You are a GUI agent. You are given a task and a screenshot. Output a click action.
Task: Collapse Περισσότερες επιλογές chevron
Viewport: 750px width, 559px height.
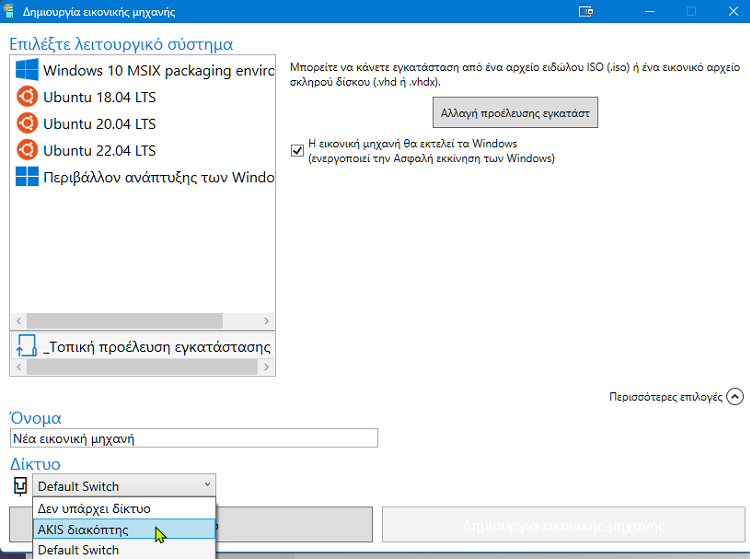pyautogui.click(x=735, y=396)
